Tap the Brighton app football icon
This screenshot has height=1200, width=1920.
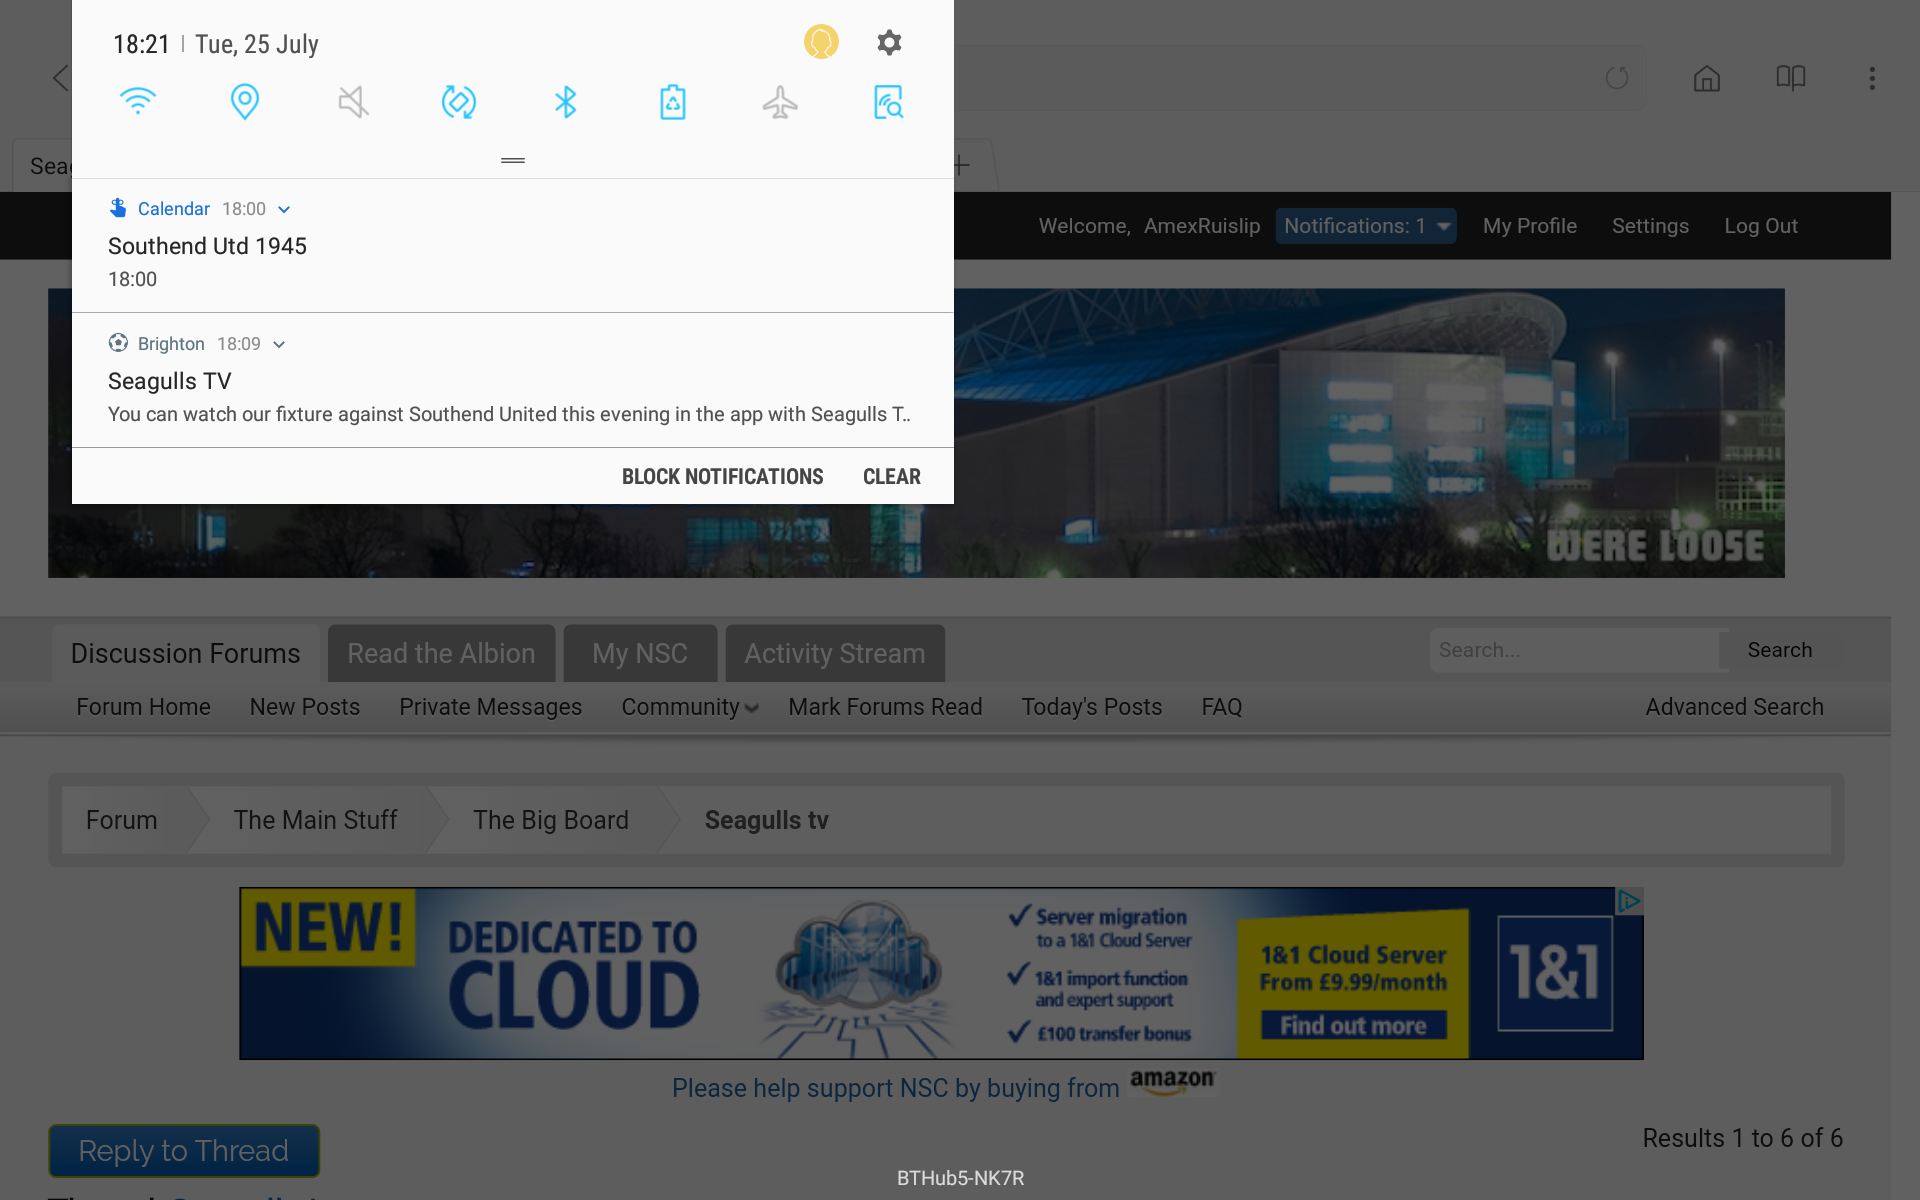click(118, 343)
